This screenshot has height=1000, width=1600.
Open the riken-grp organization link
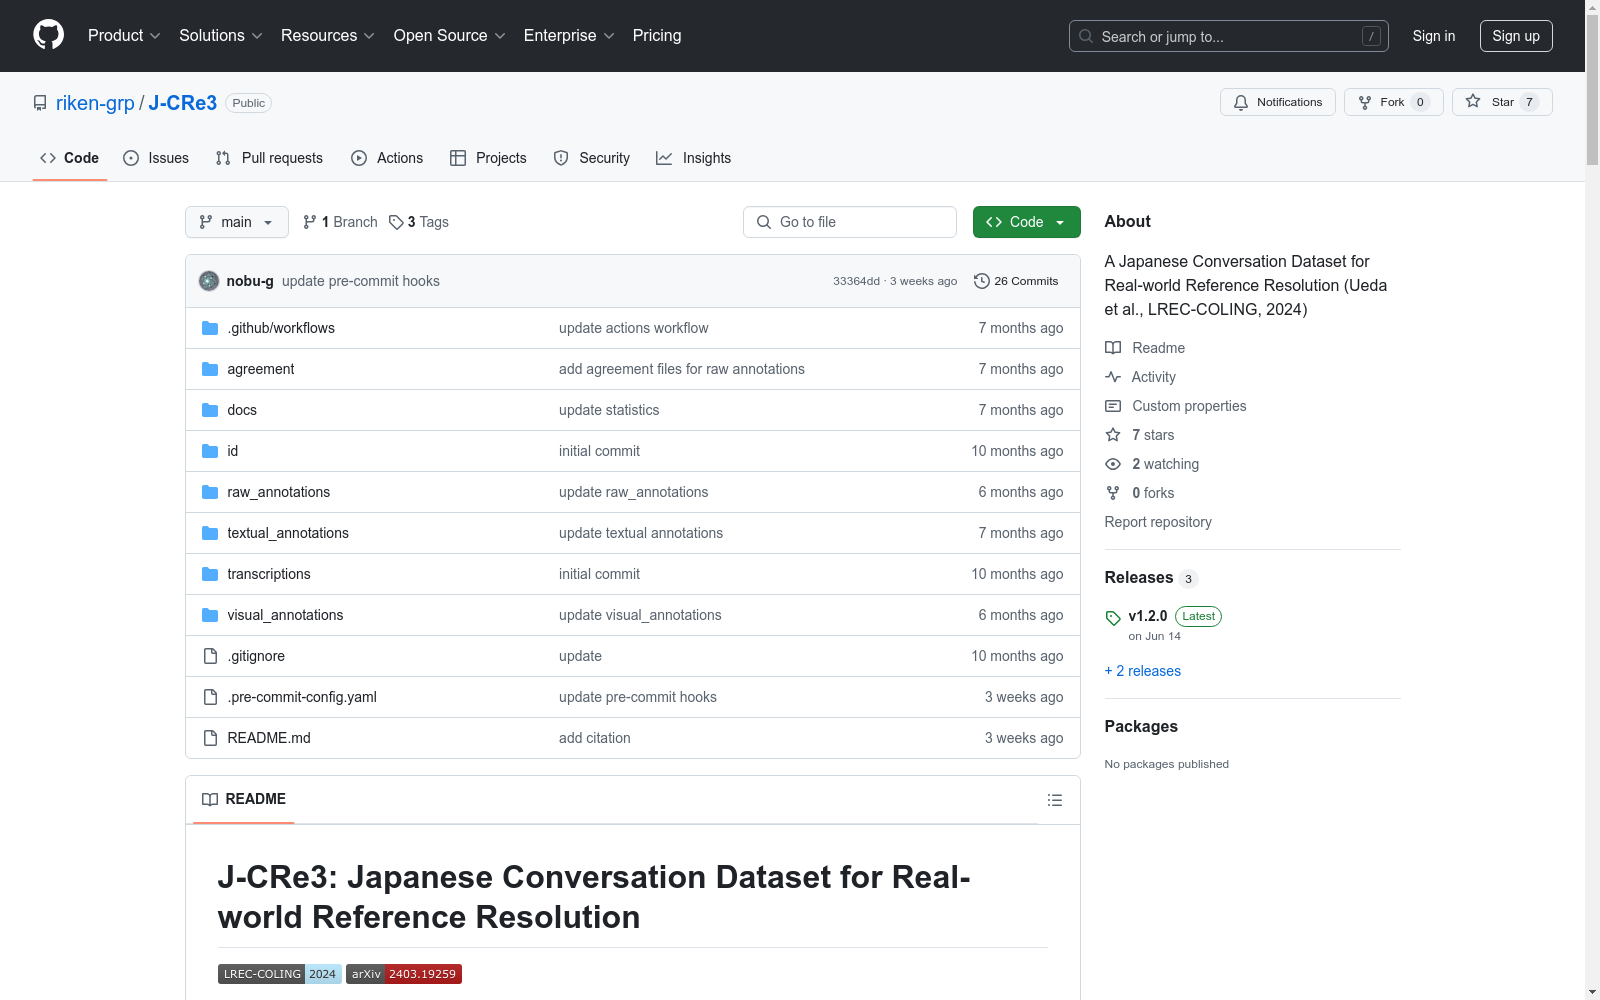coord(95,103)
